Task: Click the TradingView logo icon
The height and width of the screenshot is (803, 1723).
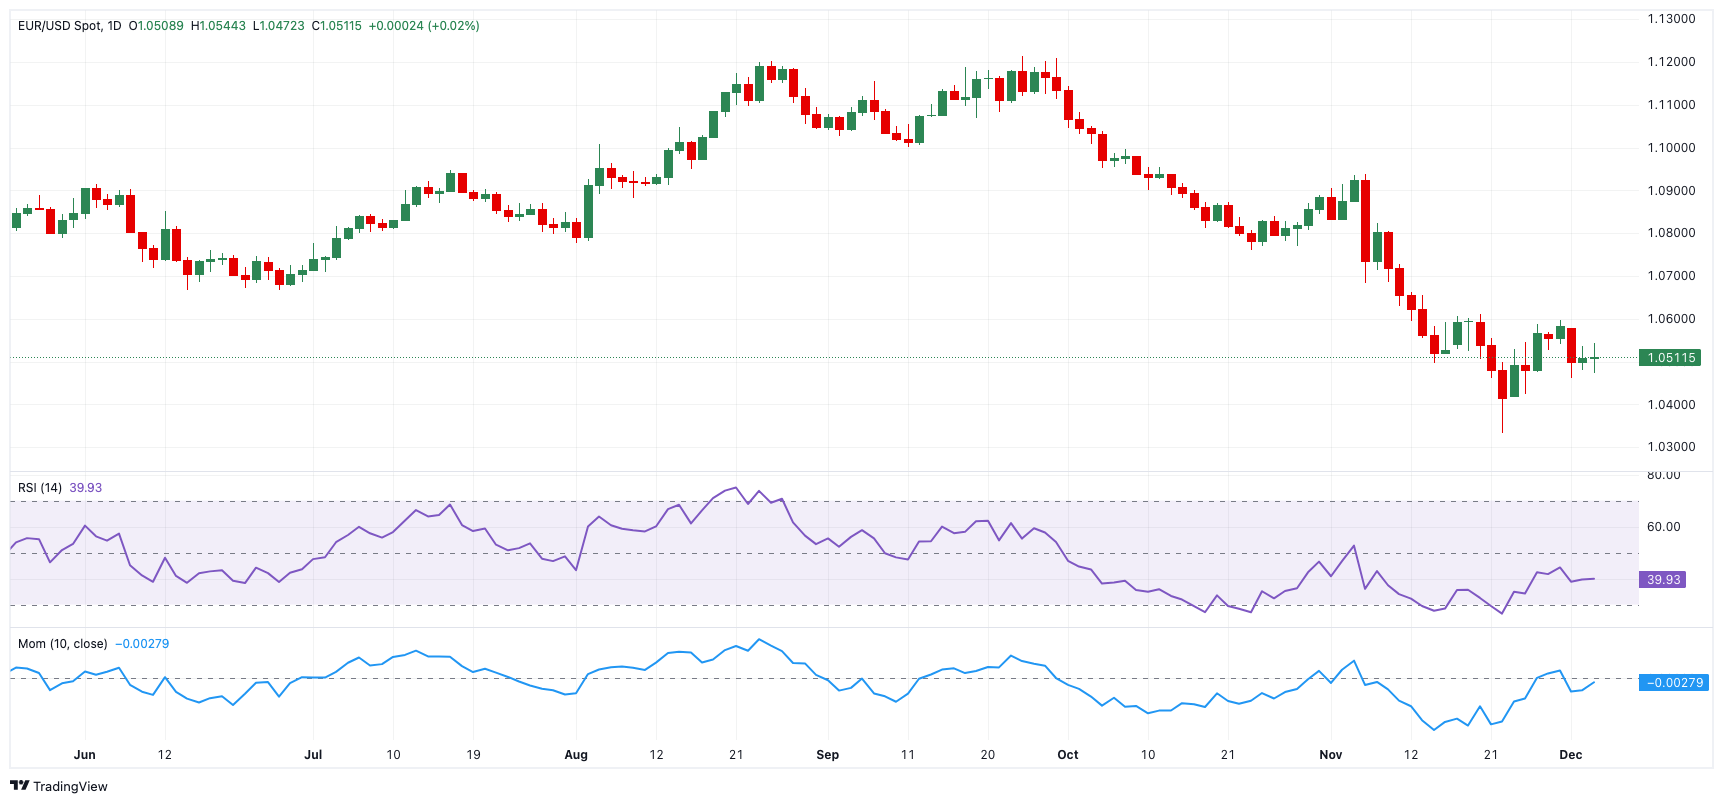Action: click(19, 786)
